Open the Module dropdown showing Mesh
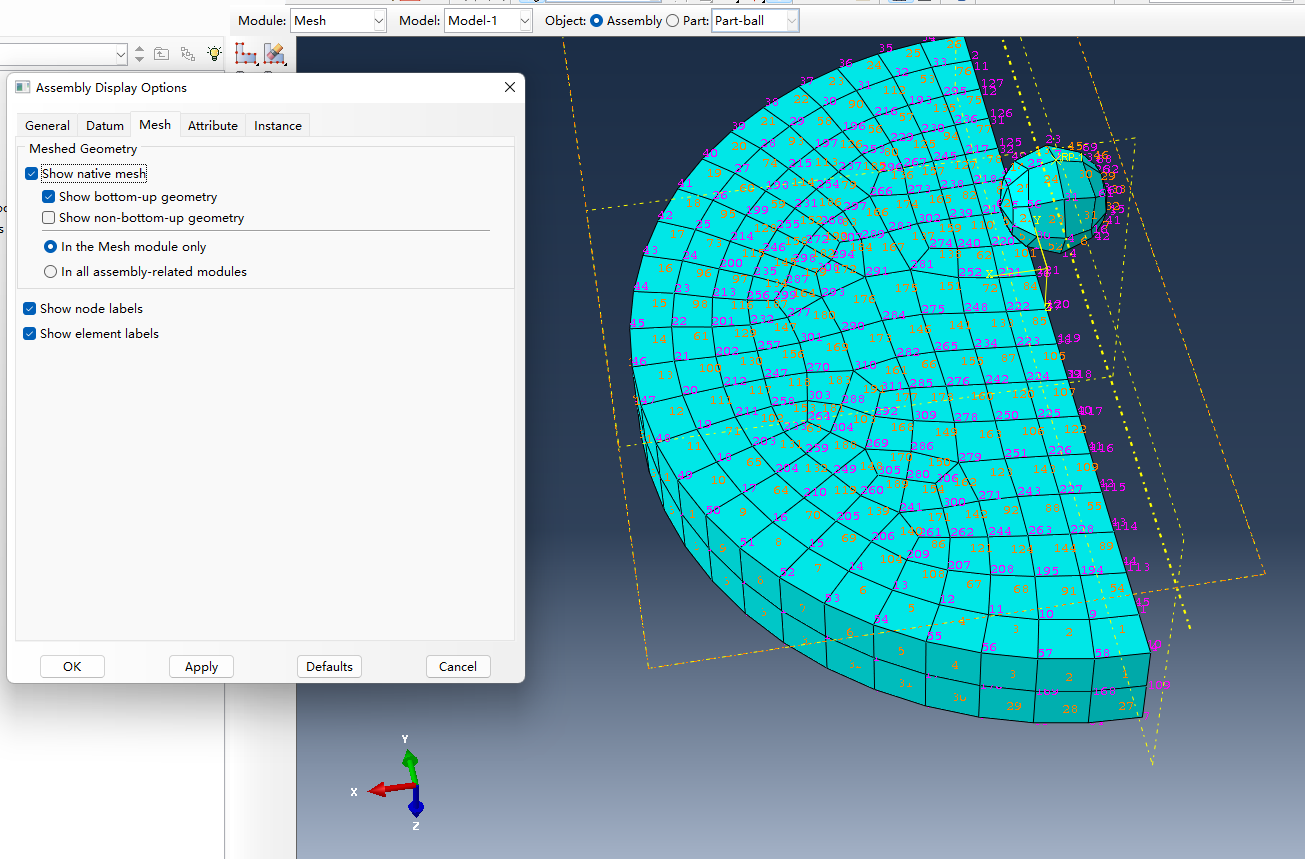The width and height of the screenshot is (1305, 859). pos(339,21)
